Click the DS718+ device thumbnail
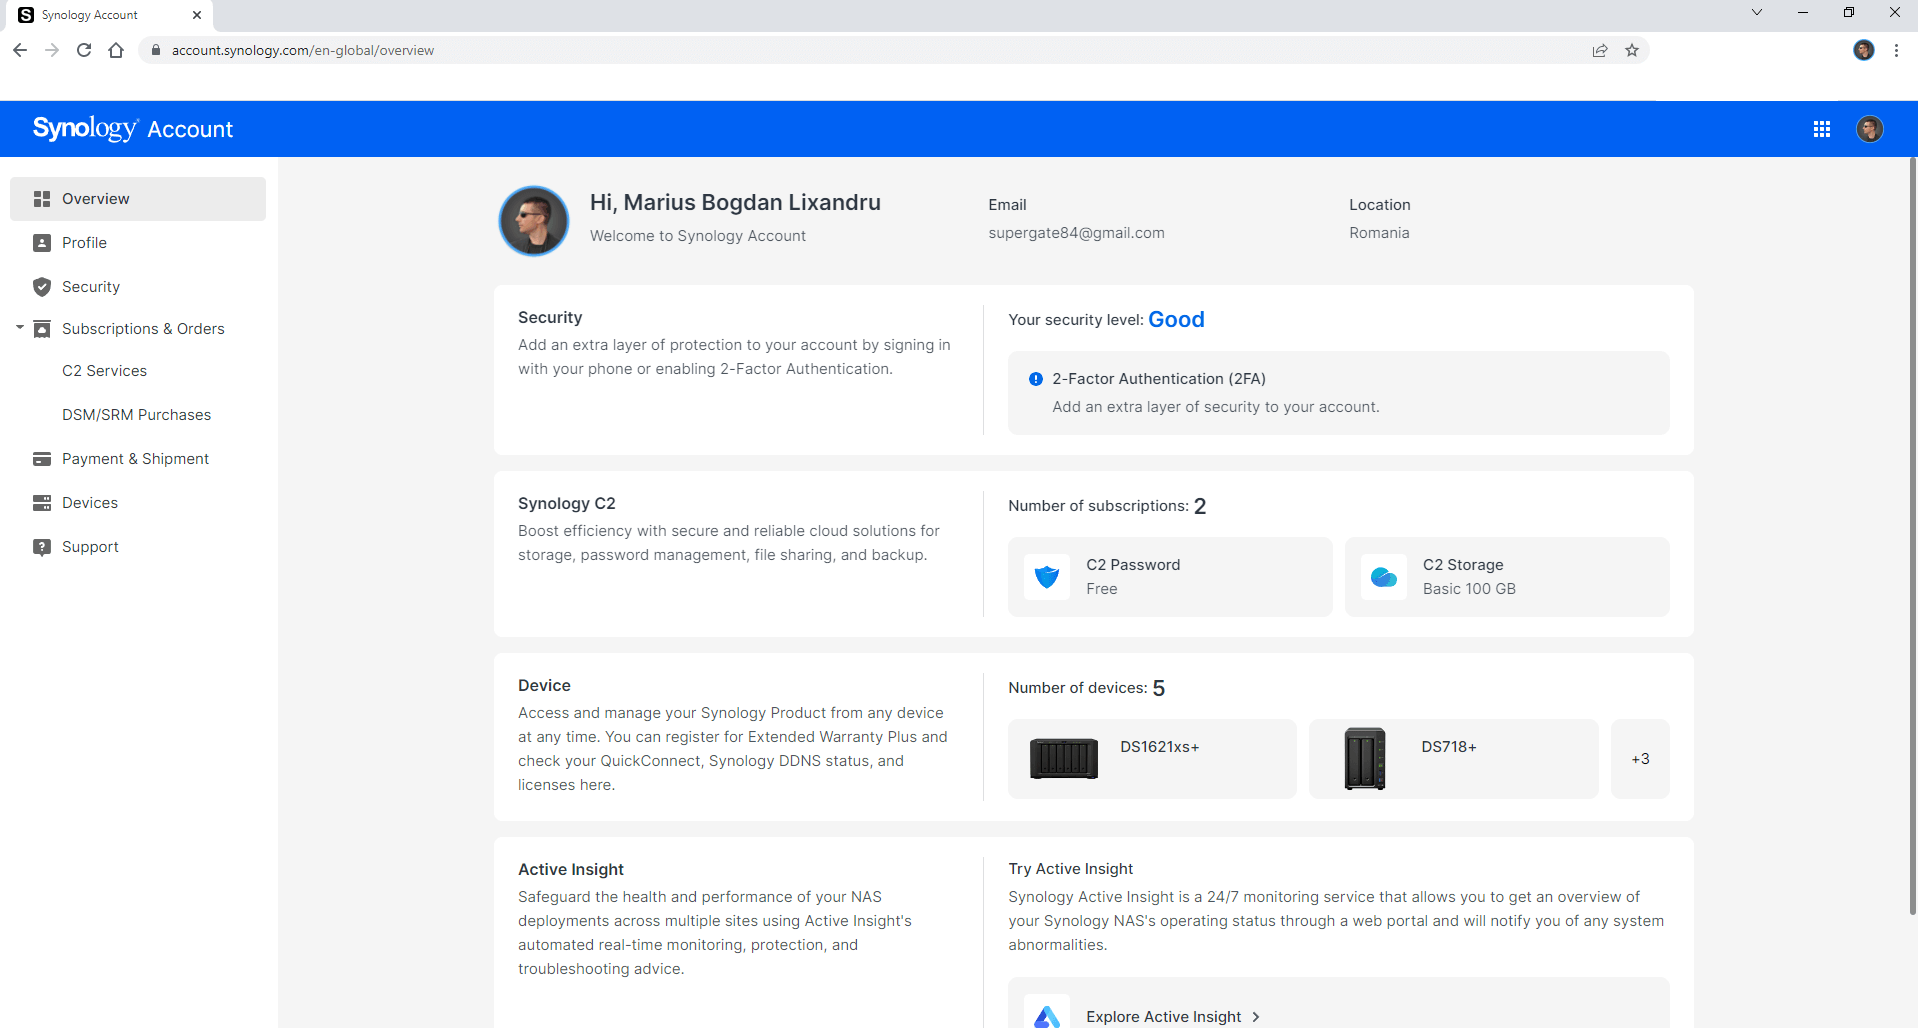The image size is (1918, 1028). [x=1365, y=759]
